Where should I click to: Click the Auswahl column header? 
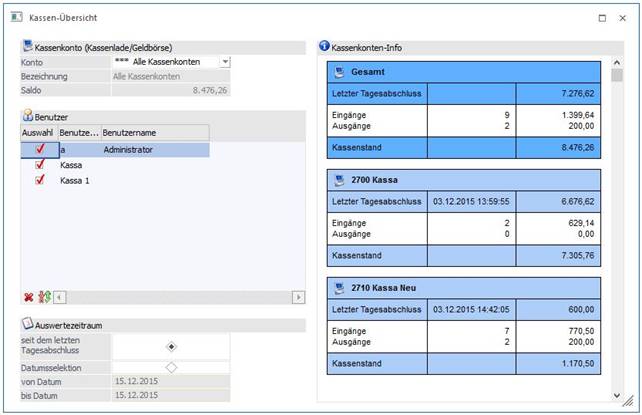(38, 132)
